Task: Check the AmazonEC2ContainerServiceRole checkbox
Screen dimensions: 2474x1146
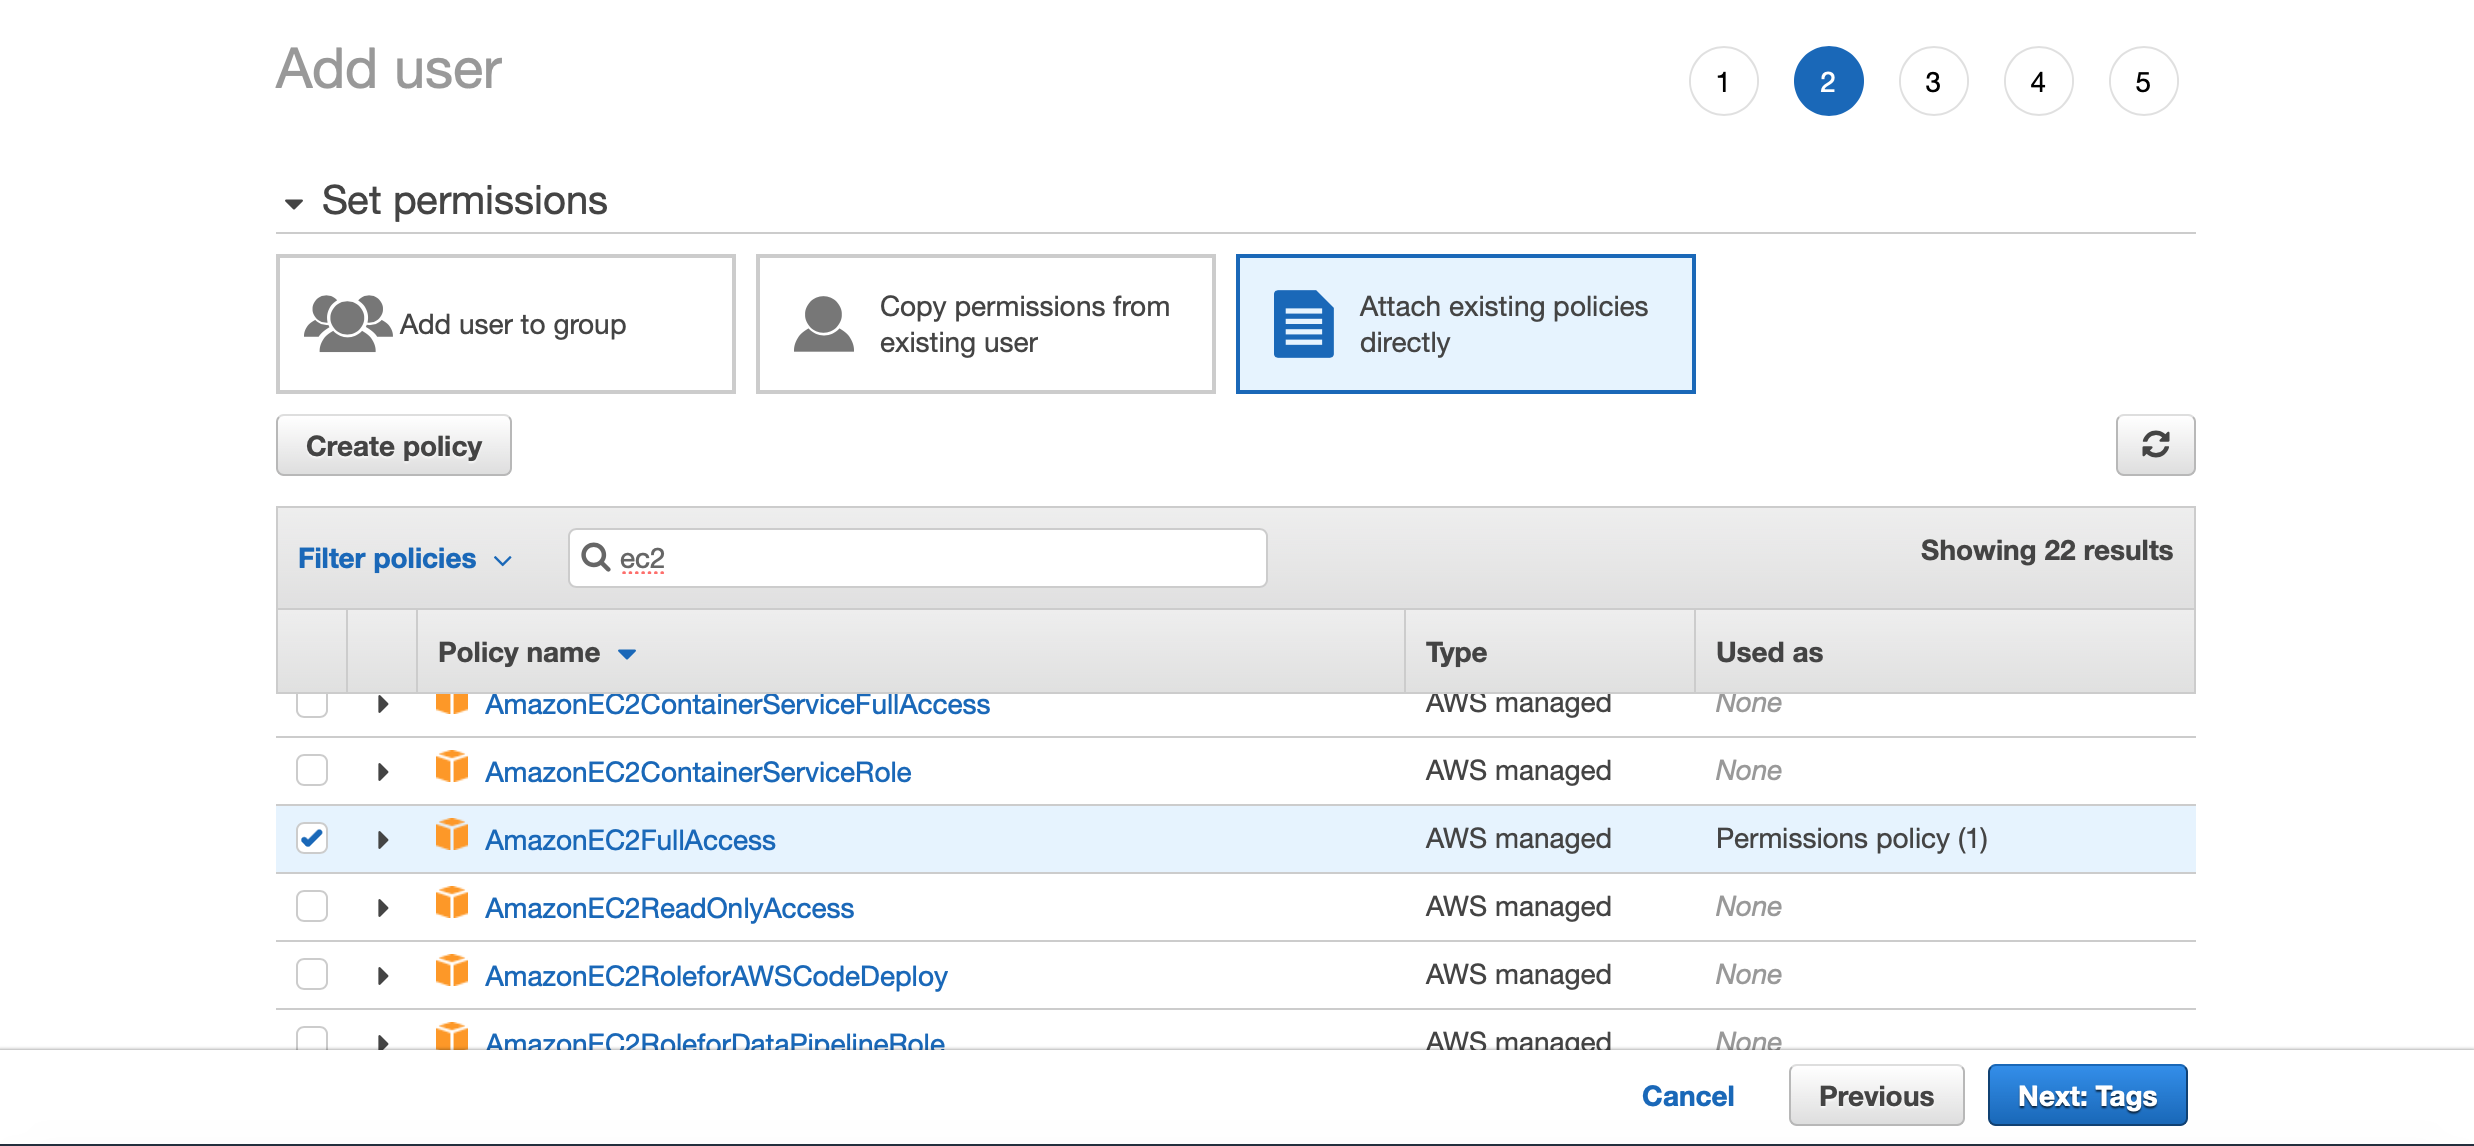Action: click(x=312, y=770)
